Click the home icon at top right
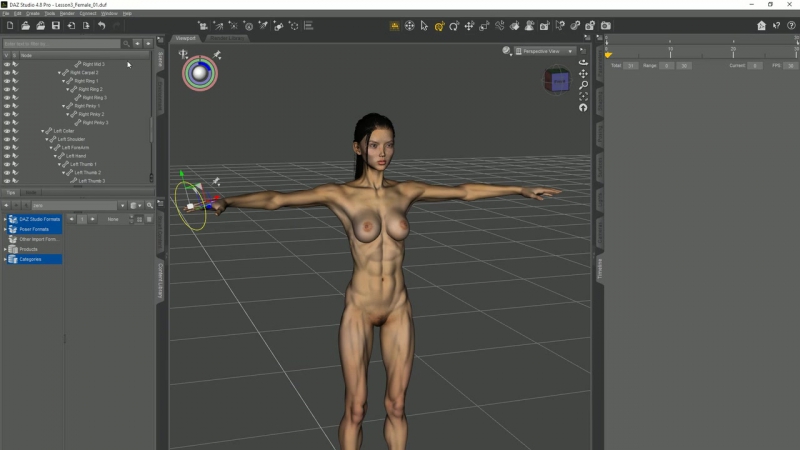800x450 pixels. click(761, 26)
